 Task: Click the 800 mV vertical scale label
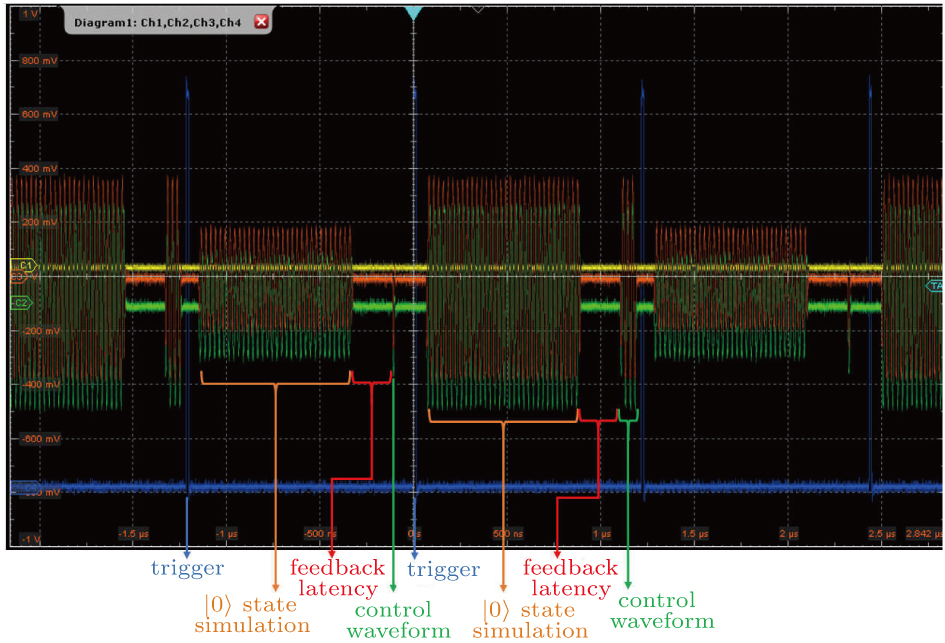click(x=39, y=60)
